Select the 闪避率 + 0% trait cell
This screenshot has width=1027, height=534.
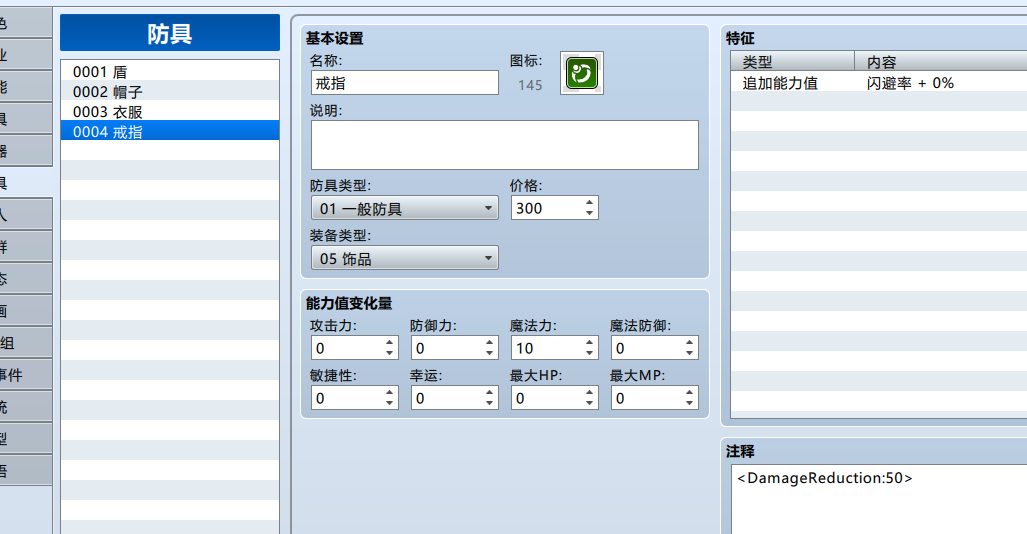click(941, 83)
